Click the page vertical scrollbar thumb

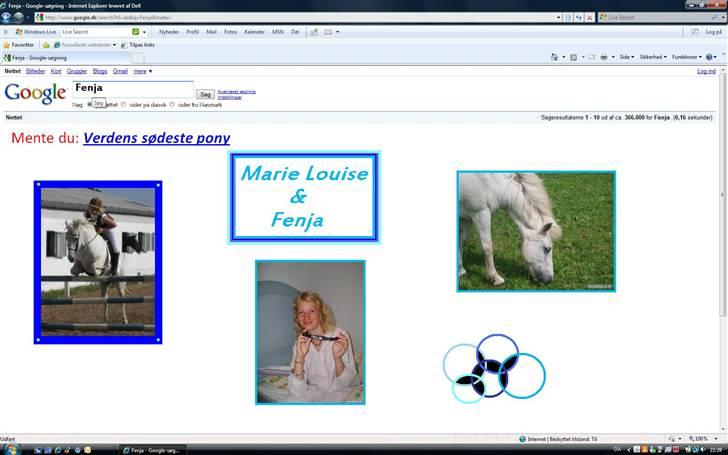(x=722, y=195)
